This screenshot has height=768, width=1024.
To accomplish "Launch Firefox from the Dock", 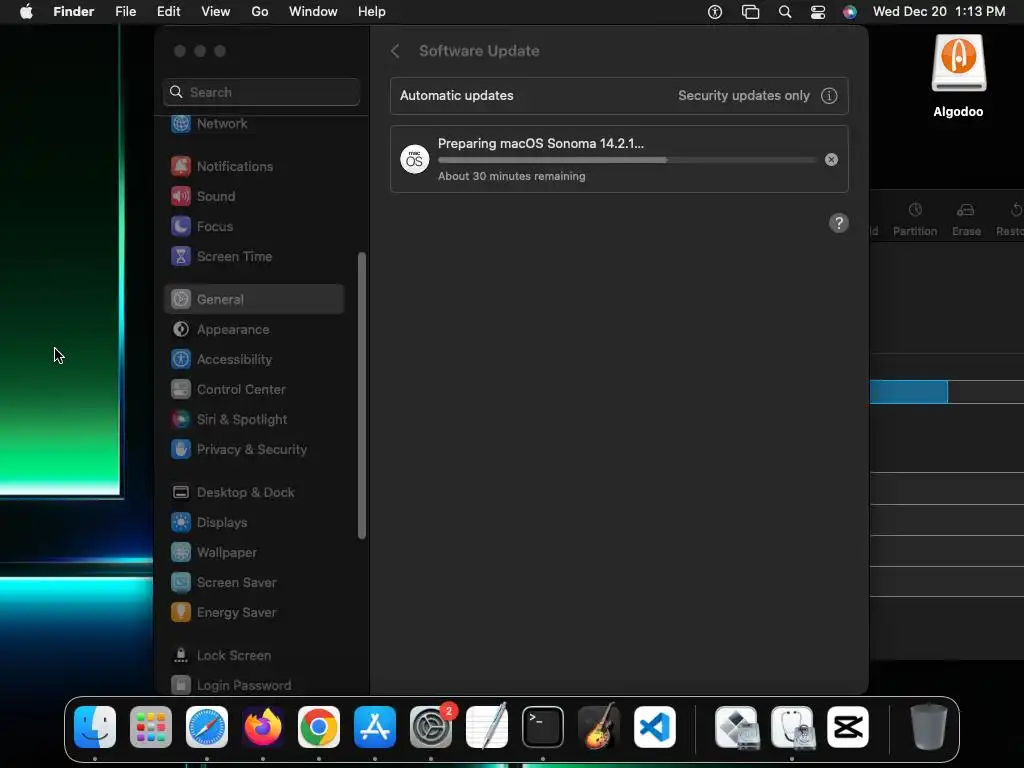I will pos(263,727).
